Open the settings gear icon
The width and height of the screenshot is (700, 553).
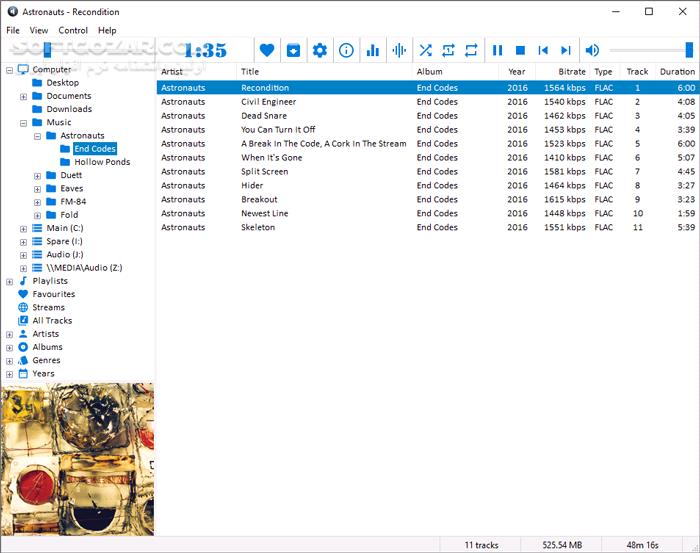320,50
